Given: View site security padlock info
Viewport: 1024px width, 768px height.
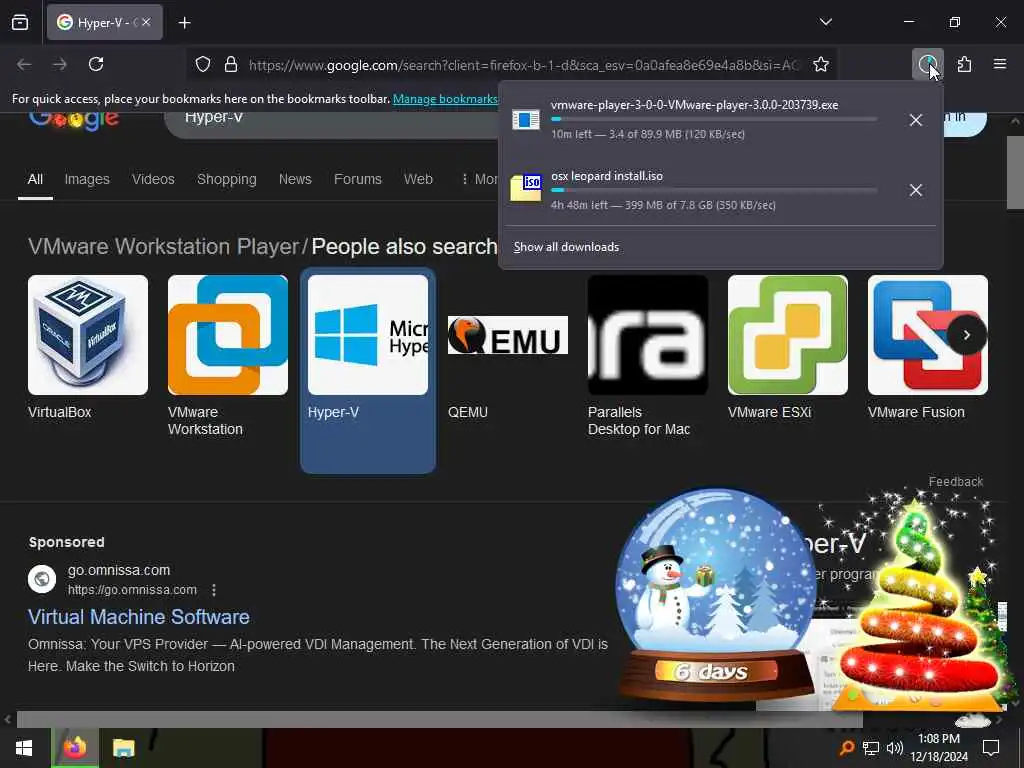Looking at the screenshot, I should tap(231, 65).
